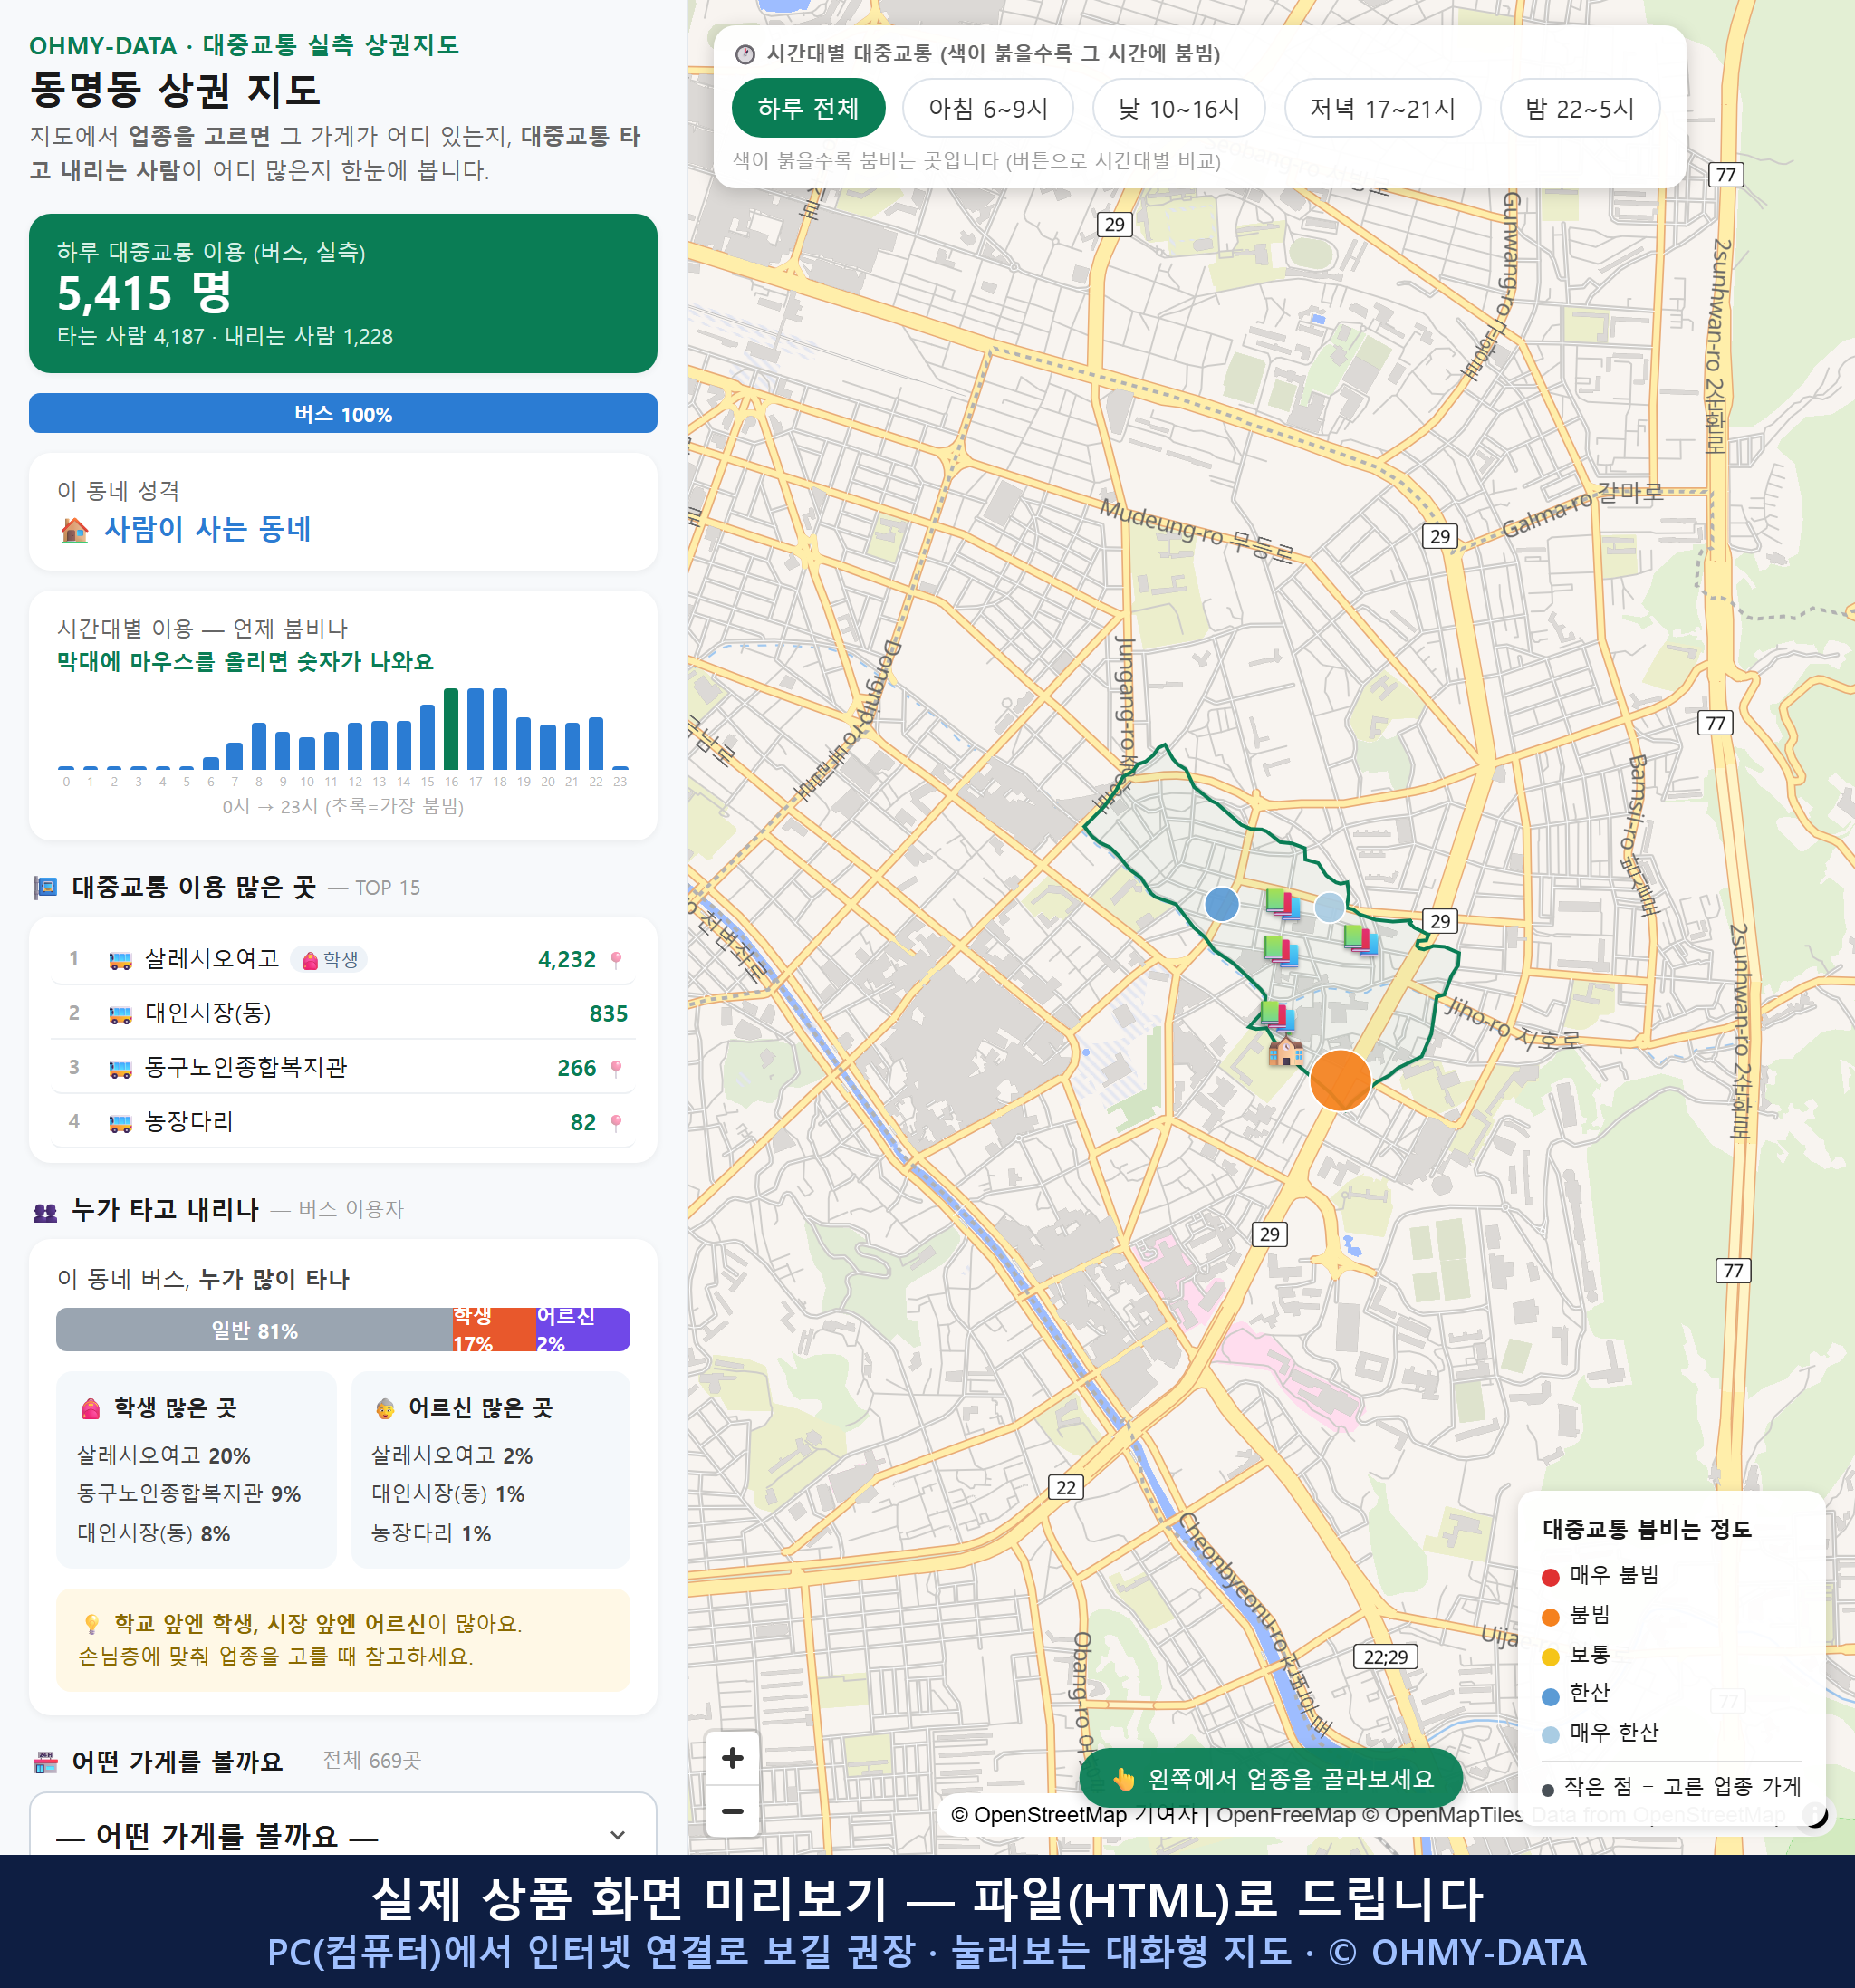Click map pin icon in 농장다리 row
This screenshot has height=1988, width=1855.
[616, 1122]
